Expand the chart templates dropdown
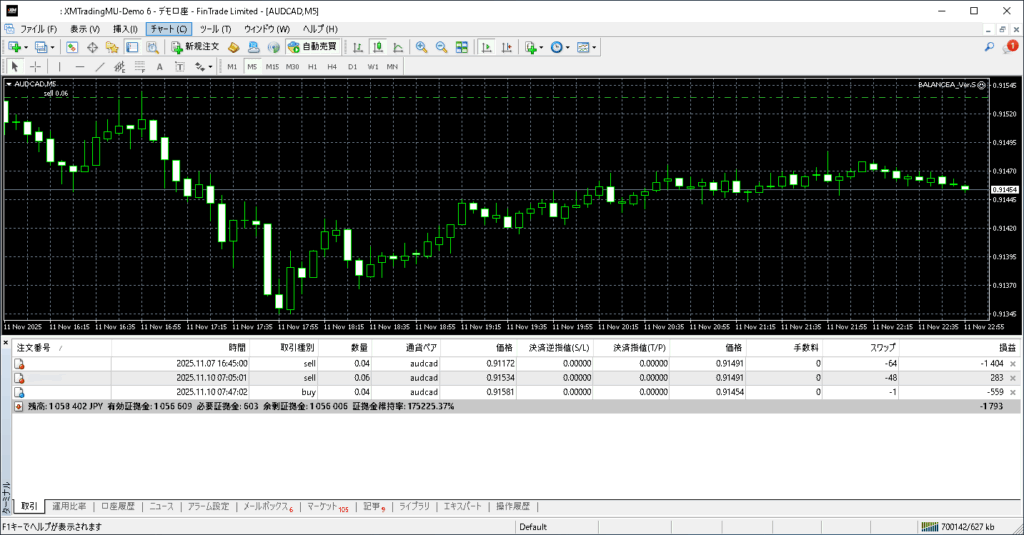 pyautogui.click(x=595, y=47)
